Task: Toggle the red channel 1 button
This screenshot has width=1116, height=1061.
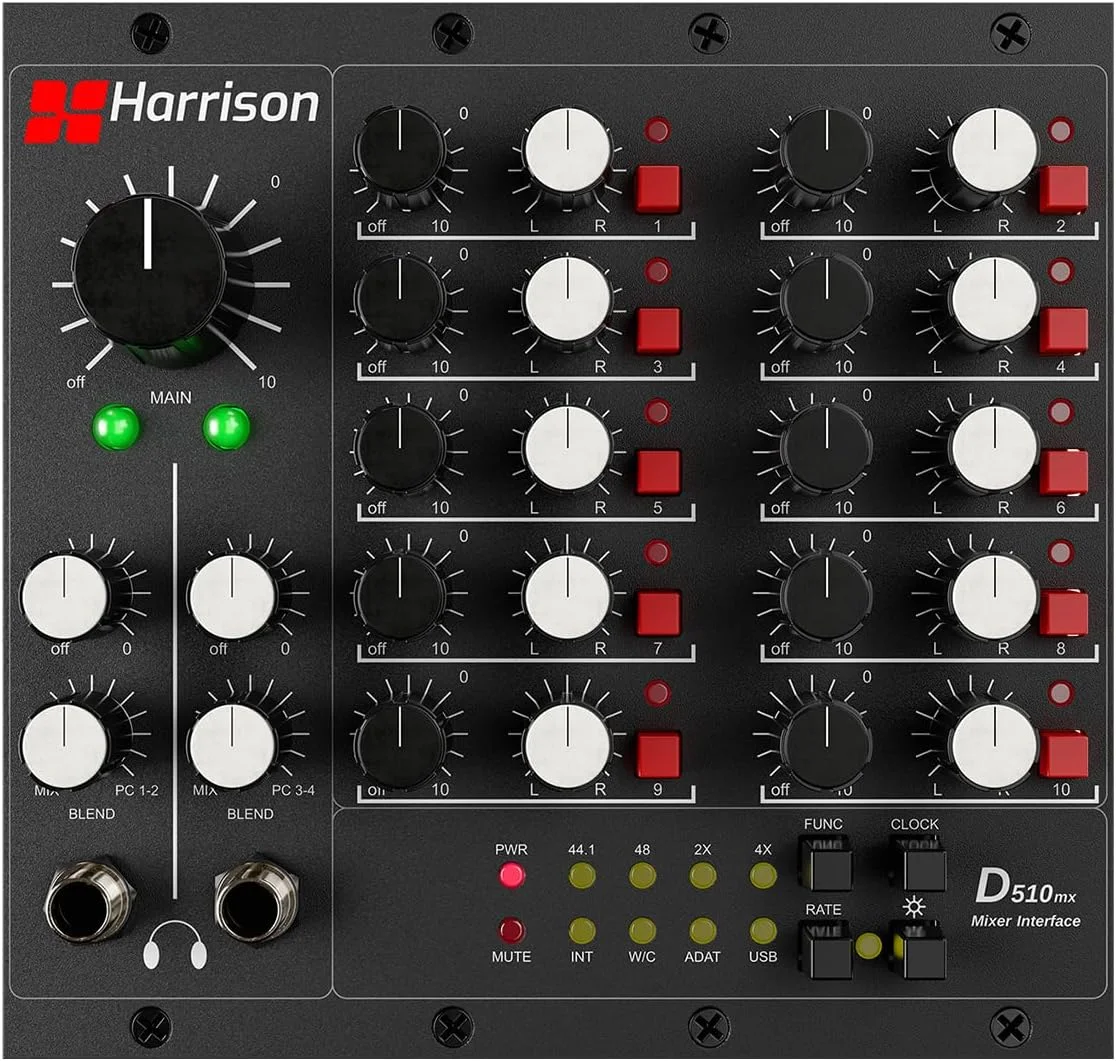Action: pos(658,188)
